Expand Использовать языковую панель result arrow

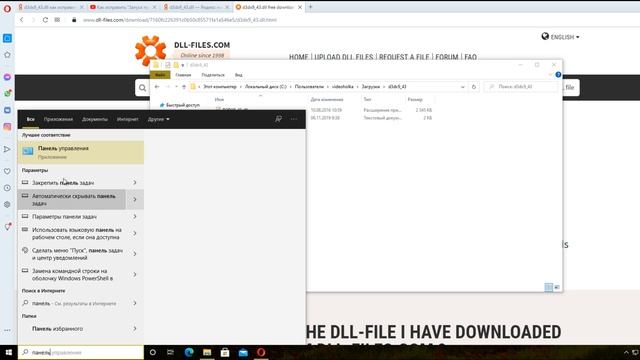135,233
